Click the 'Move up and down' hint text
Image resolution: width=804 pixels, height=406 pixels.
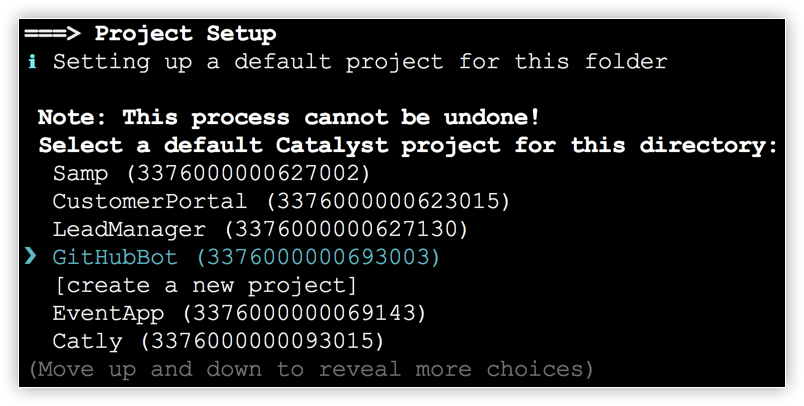pos(310,370)
